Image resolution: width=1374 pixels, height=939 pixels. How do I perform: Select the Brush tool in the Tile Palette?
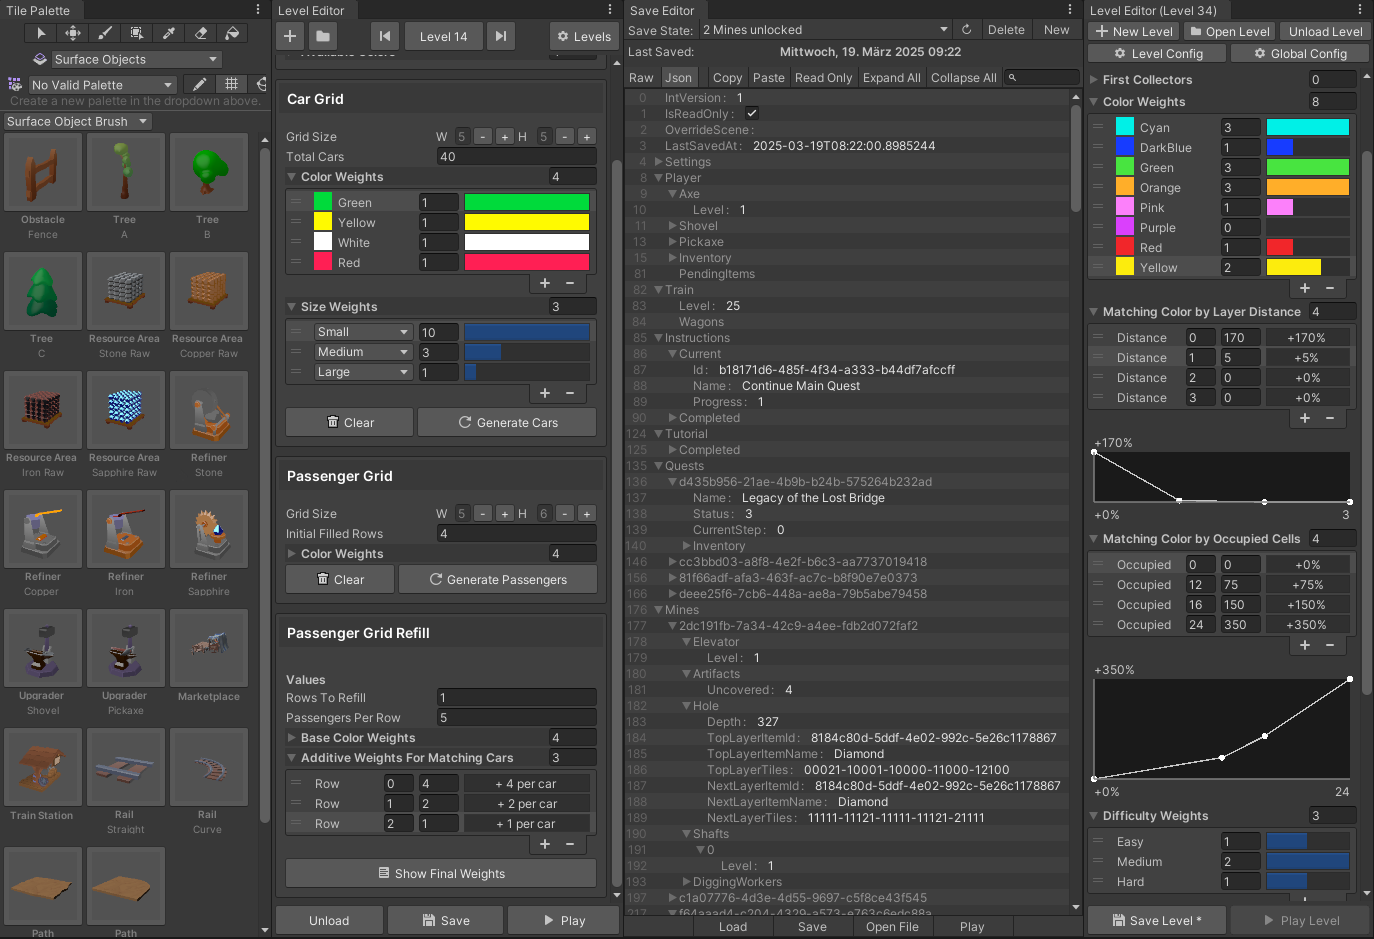[x=103, y=33]
